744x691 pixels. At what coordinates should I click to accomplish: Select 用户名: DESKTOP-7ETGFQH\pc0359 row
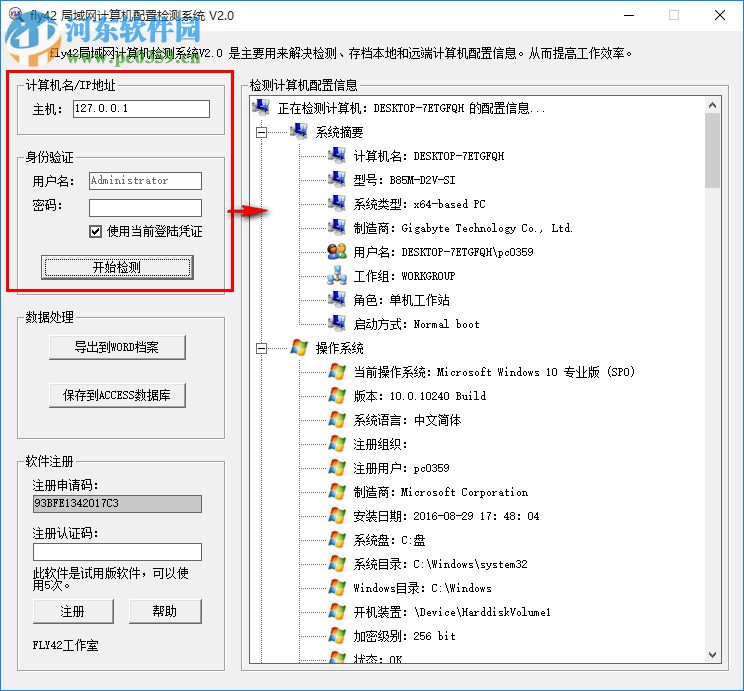click(x=443, y=252)
